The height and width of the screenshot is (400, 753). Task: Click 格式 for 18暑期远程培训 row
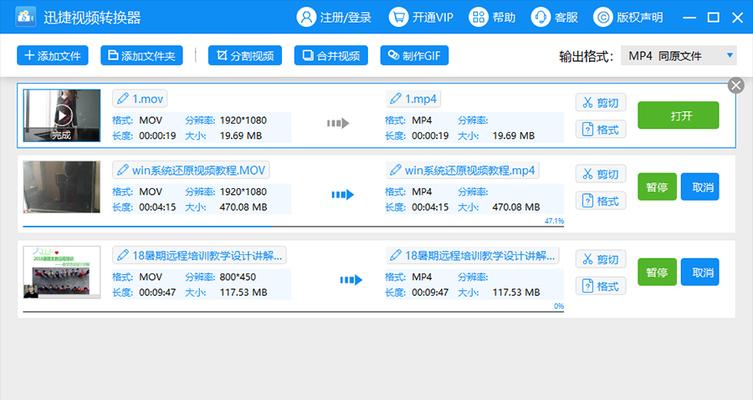(x=600, y=286)
